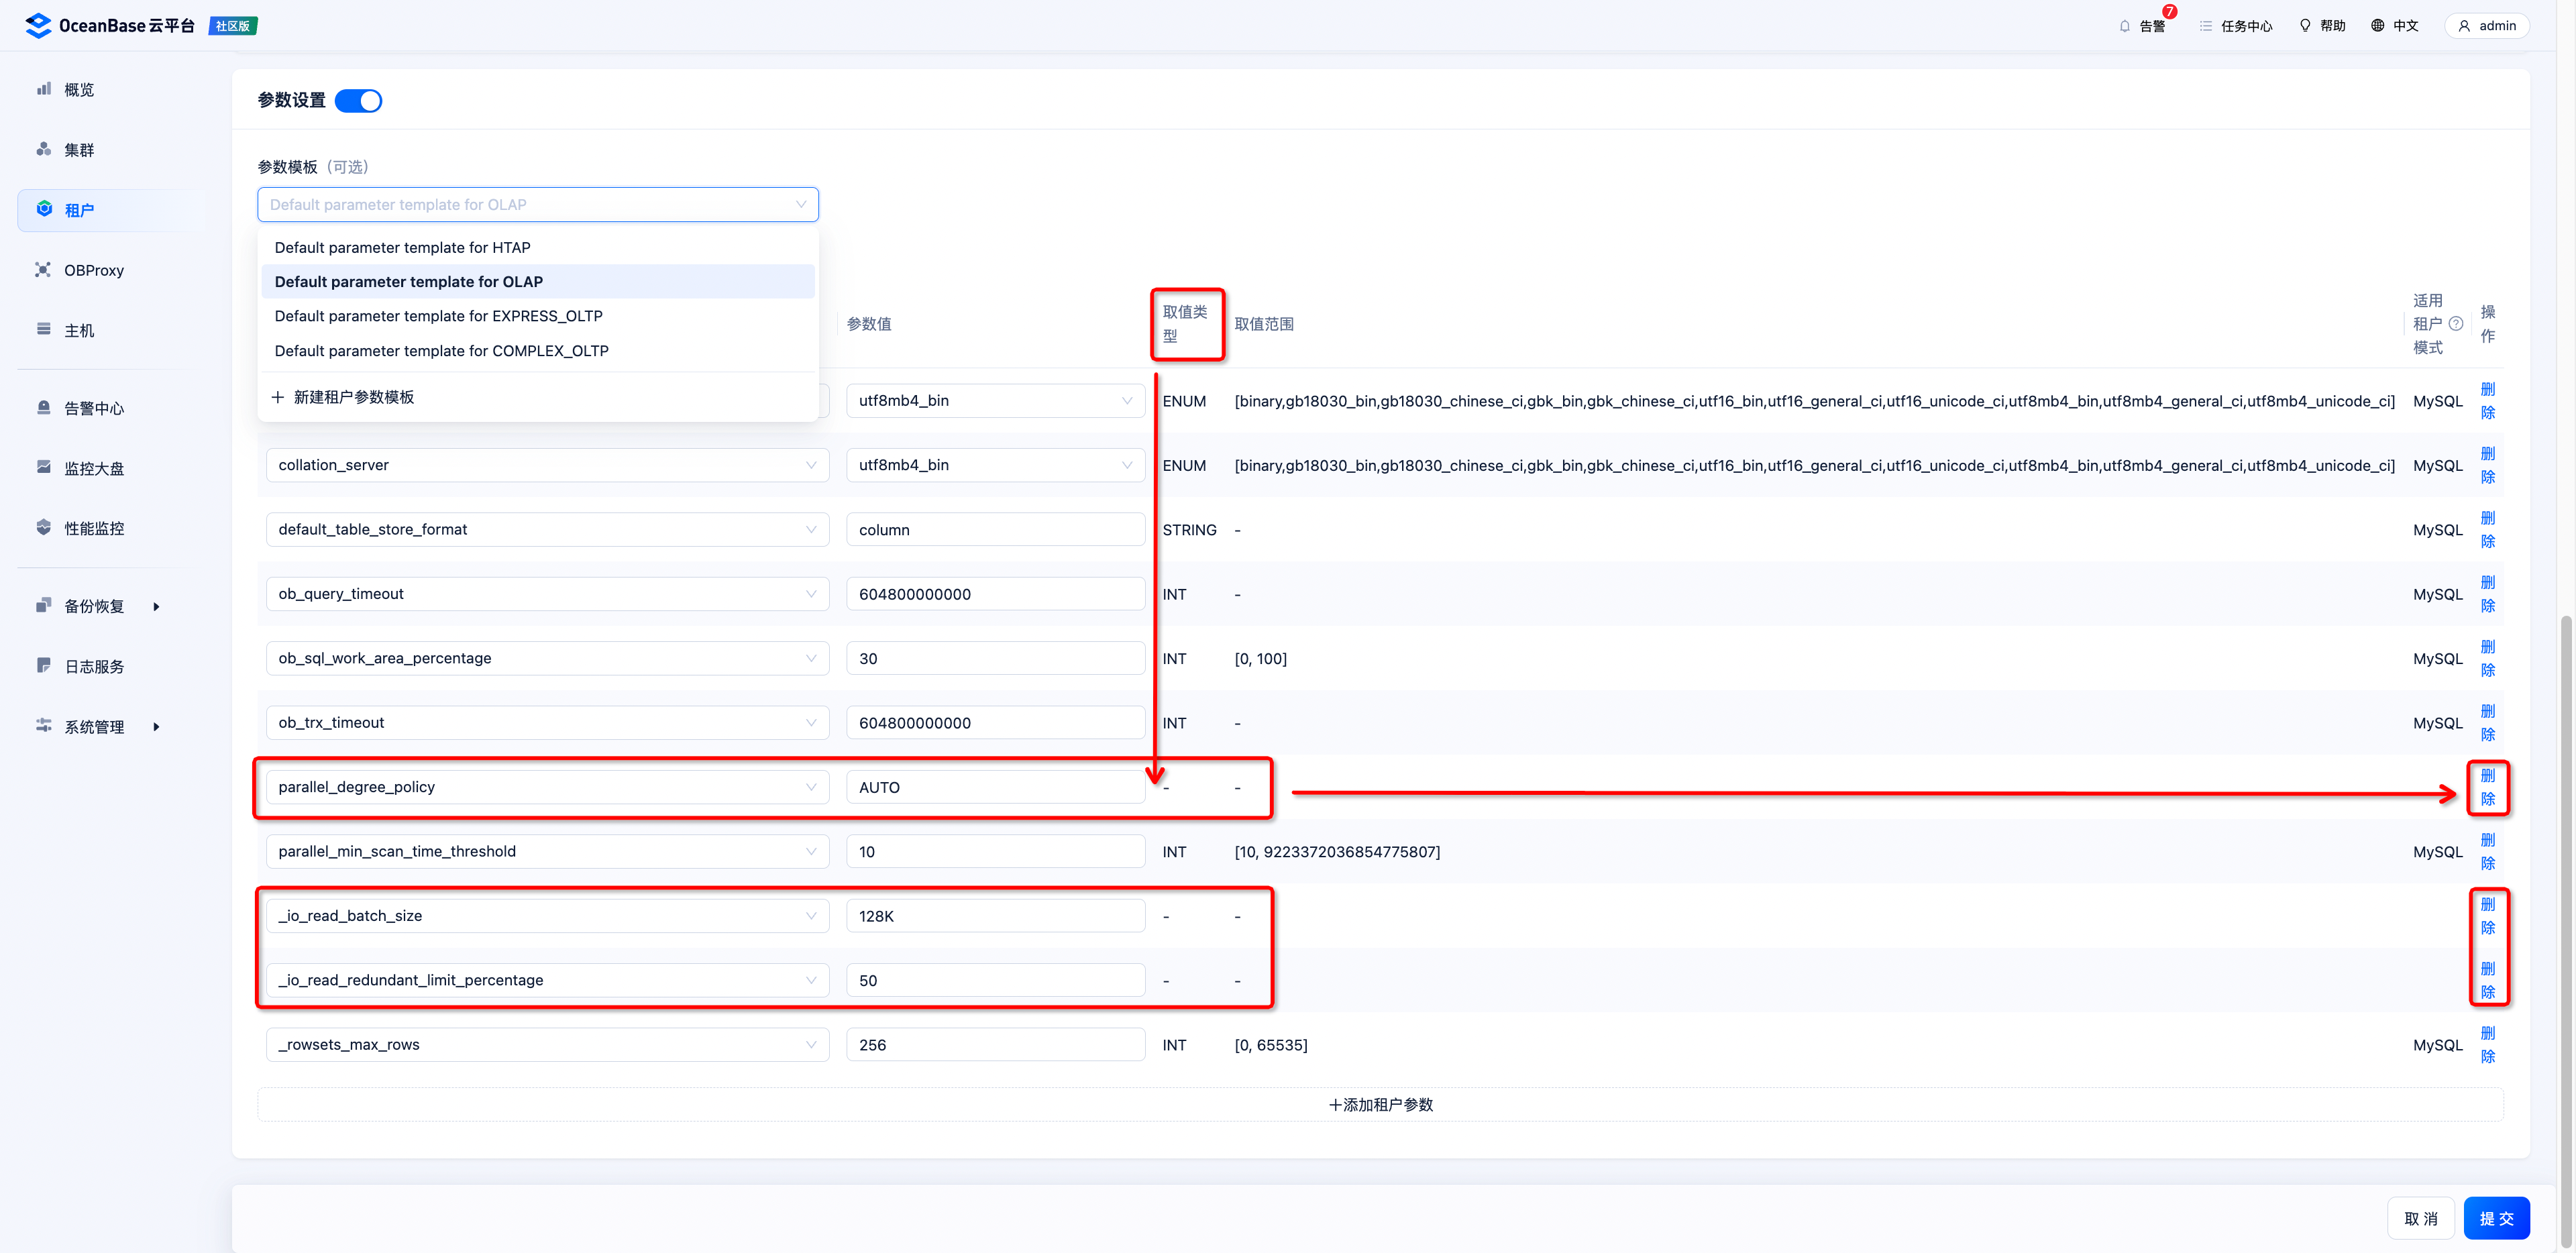Toggle the 参数设置 switch off
This screenshot has height=1253, width=2576.
point(358,101)
